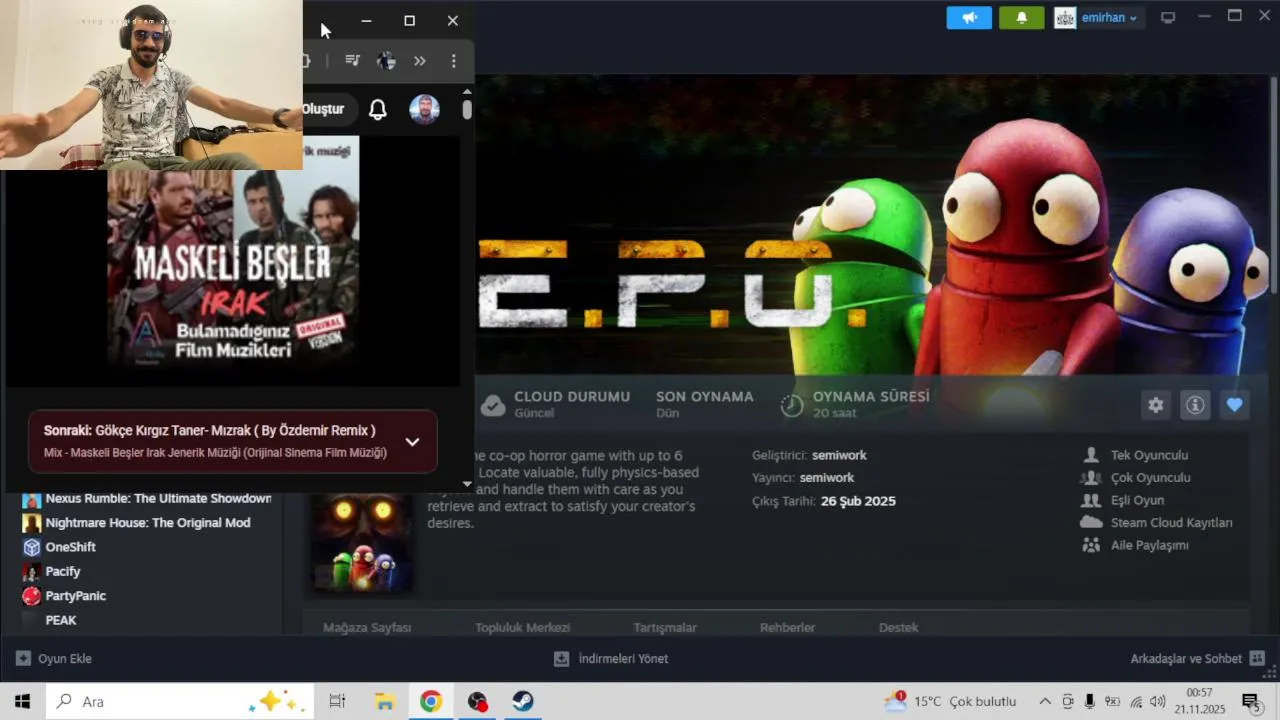This screenshot has width=1280, height=720.
Task: Click the Steam Cloud Kayıtları cloud icon
Action: 1091,522
